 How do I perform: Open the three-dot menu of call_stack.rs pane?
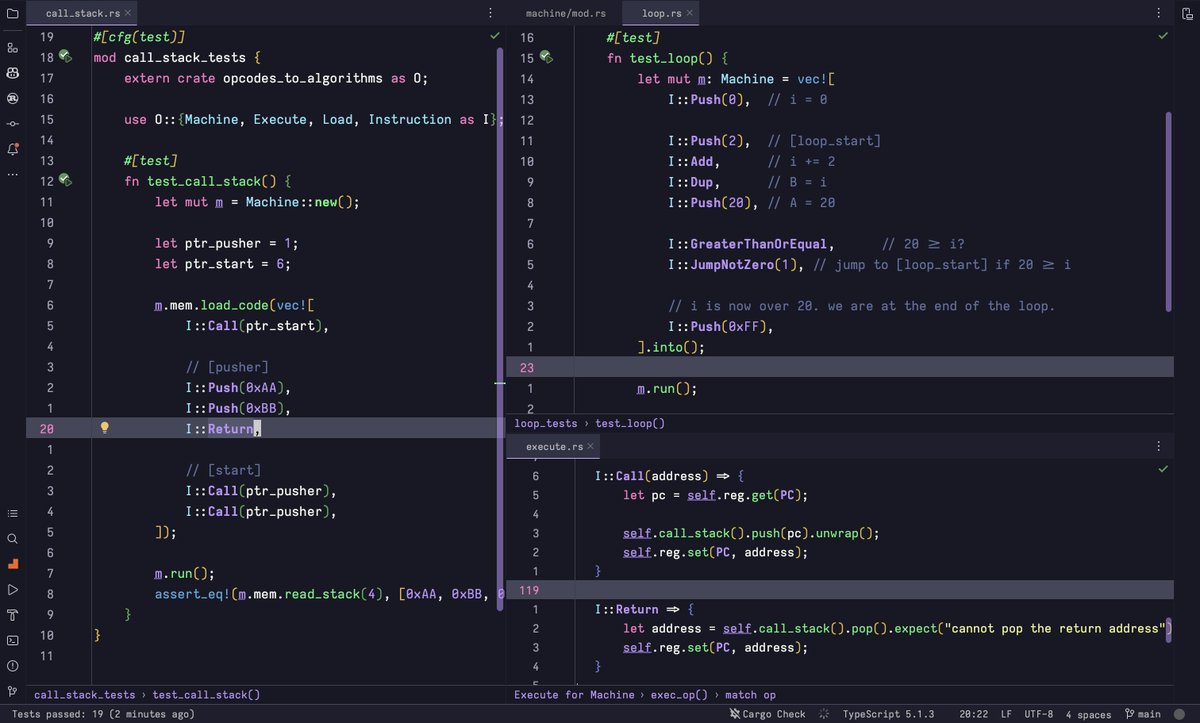490,13
